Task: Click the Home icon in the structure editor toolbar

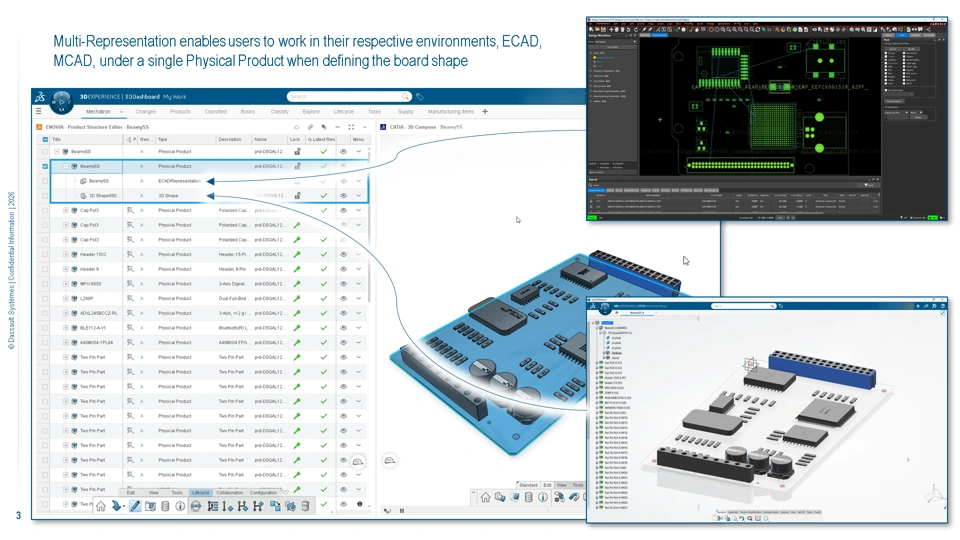Action: (101, 506)
